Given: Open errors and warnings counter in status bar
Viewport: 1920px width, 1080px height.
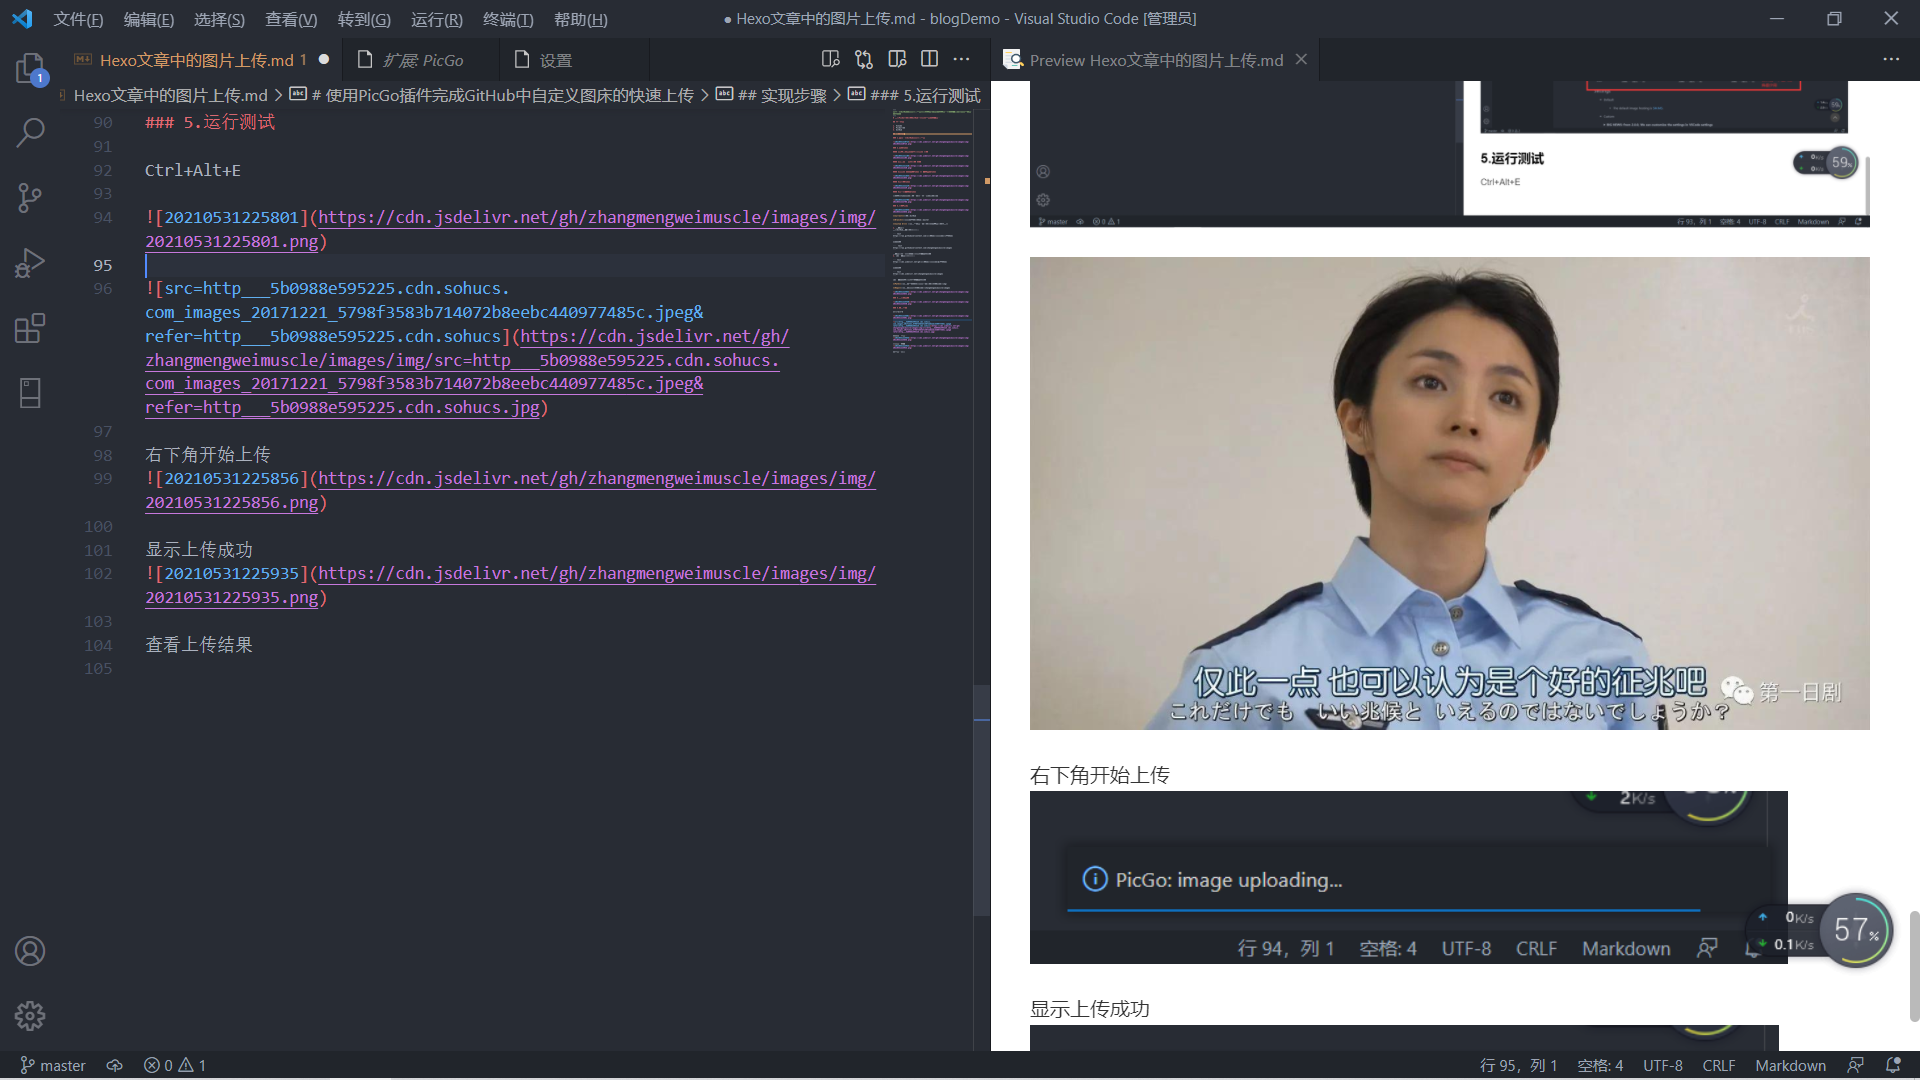Looking at the screenshot, I should 174,1065.
